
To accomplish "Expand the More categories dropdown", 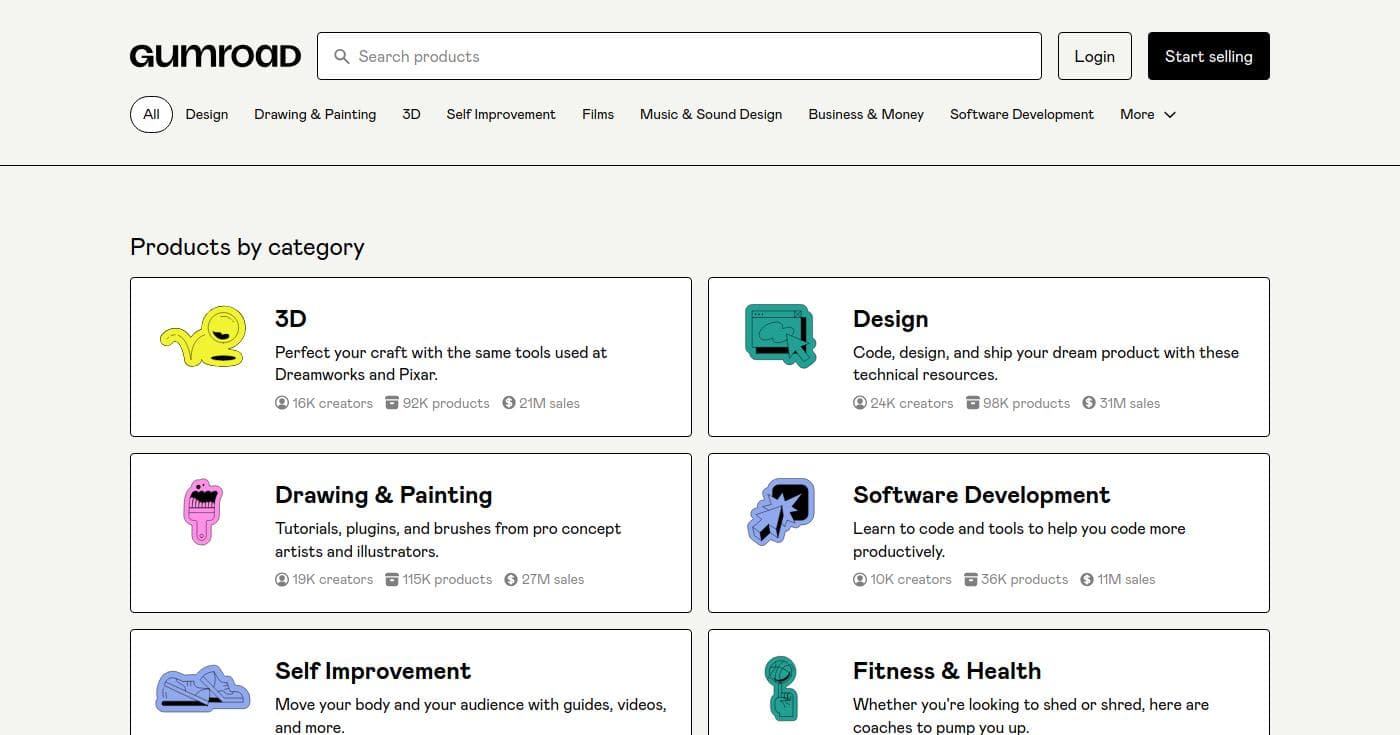I will (1147, 114).
